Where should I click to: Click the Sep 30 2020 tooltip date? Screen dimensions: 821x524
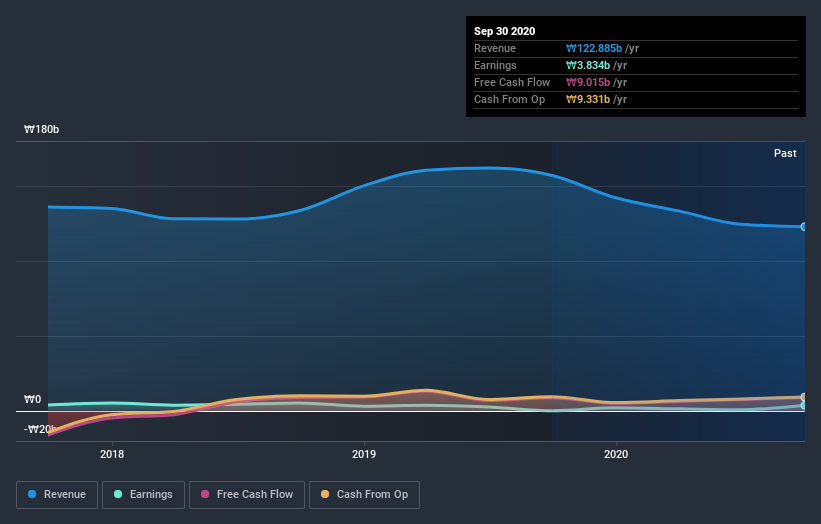504,31
